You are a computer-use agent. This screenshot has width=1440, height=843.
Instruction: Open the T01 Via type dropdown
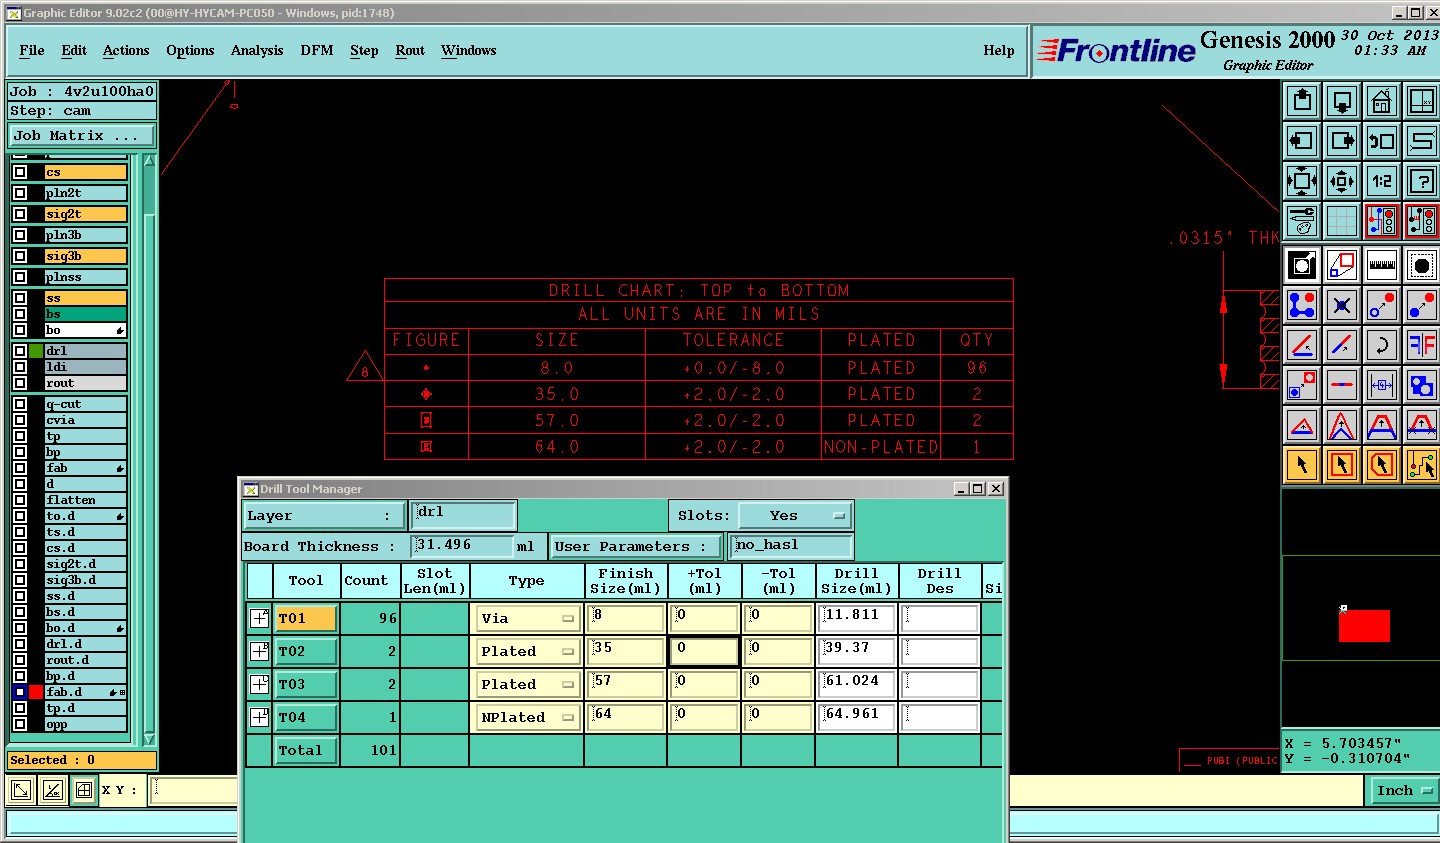coord(527,619)
